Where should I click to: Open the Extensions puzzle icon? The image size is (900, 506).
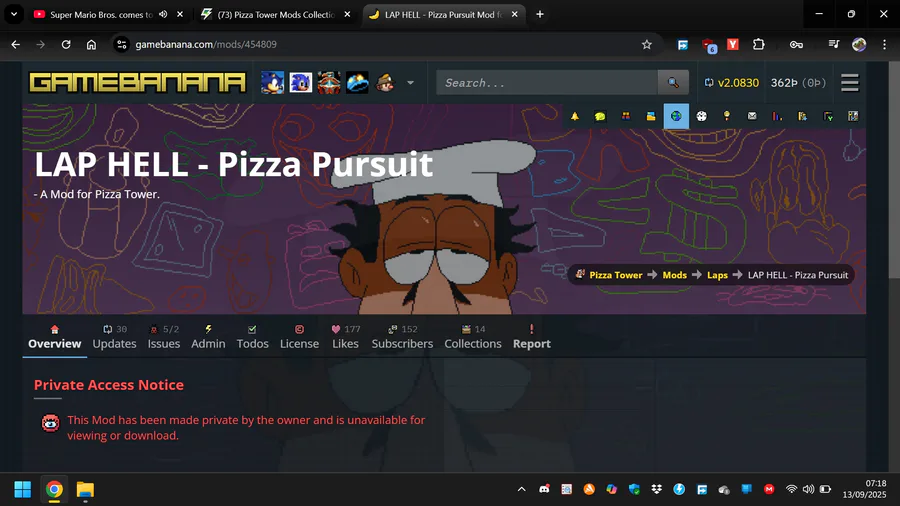(758, 44)
